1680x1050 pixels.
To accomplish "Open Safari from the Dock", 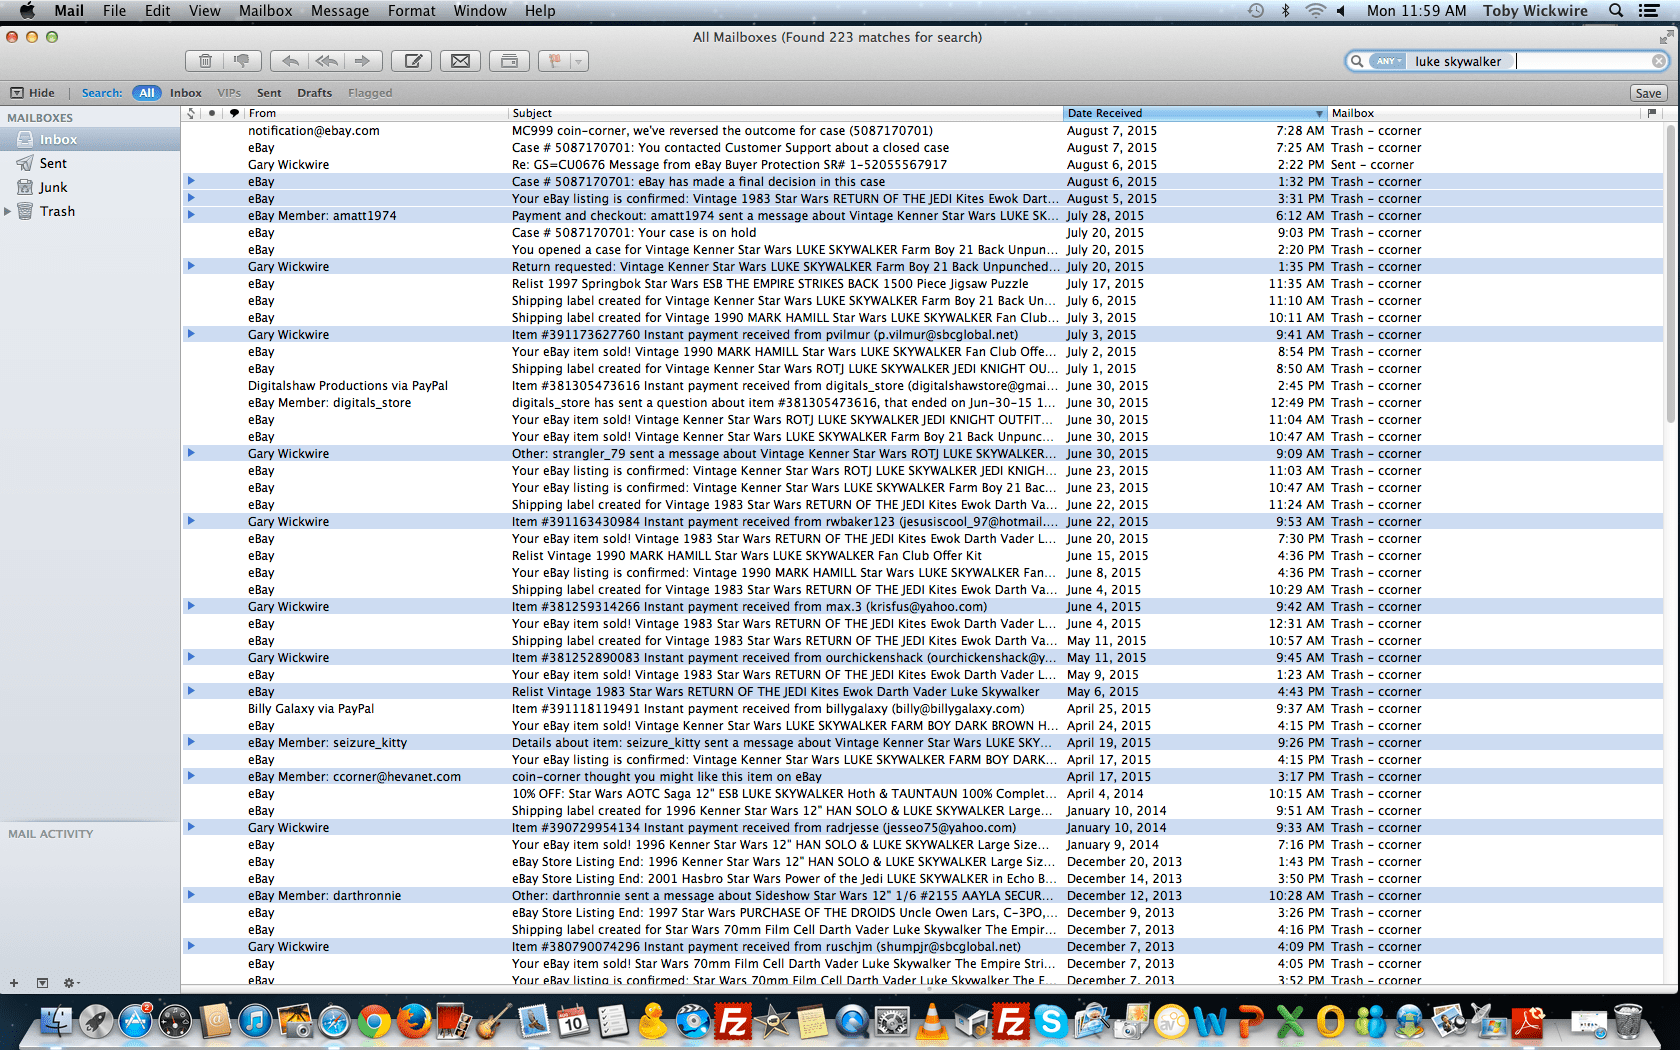I will [334, 1022].
